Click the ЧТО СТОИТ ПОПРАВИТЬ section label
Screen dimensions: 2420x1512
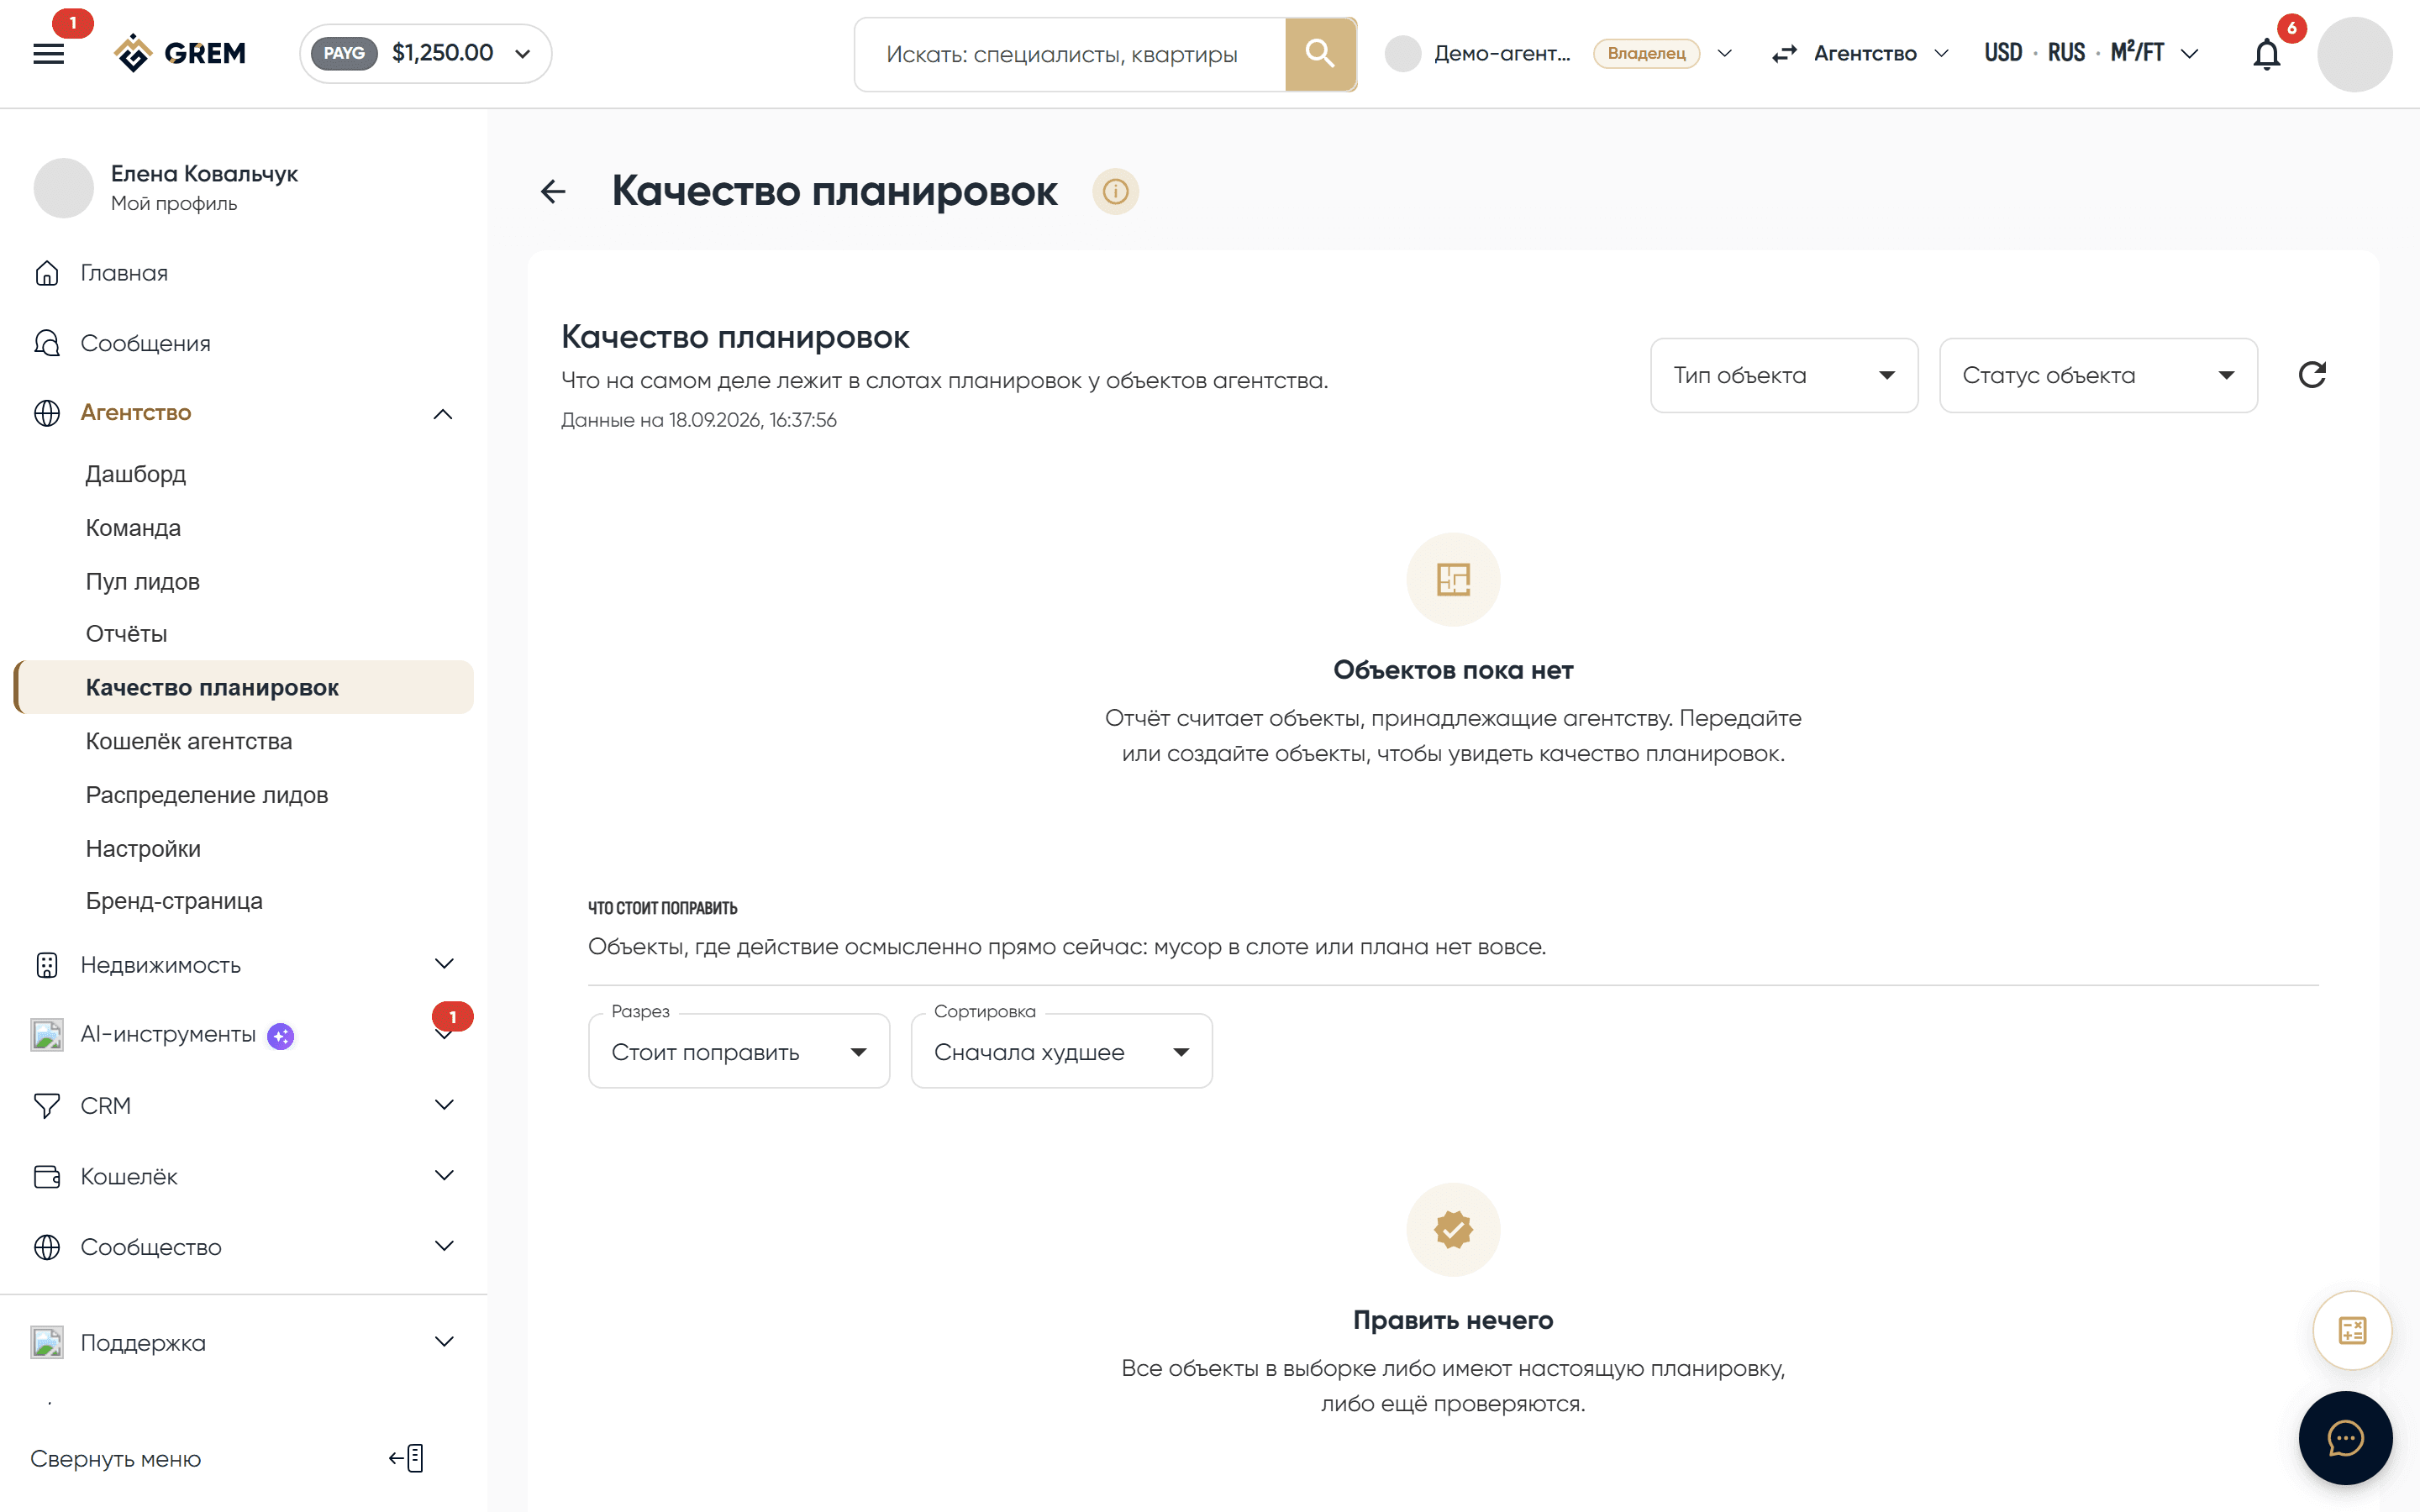click(663, 908)
